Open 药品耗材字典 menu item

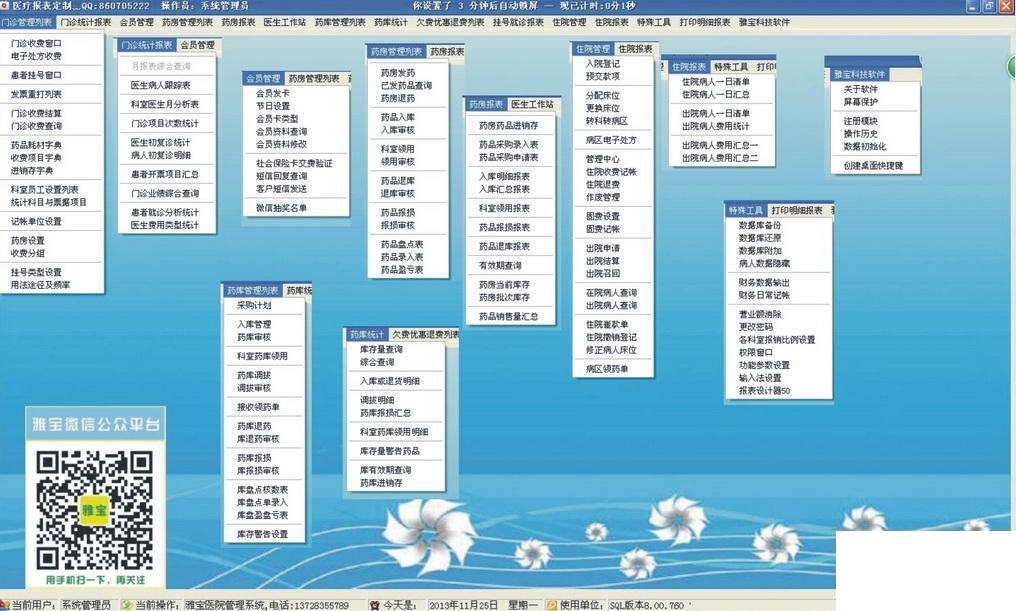[x=36, y=145]
